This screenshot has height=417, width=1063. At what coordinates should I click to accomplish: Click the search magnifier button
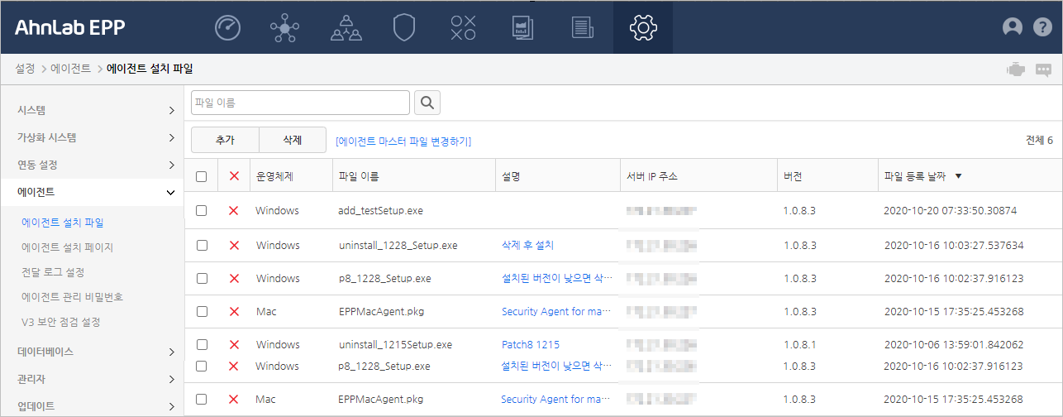point(427,103)
